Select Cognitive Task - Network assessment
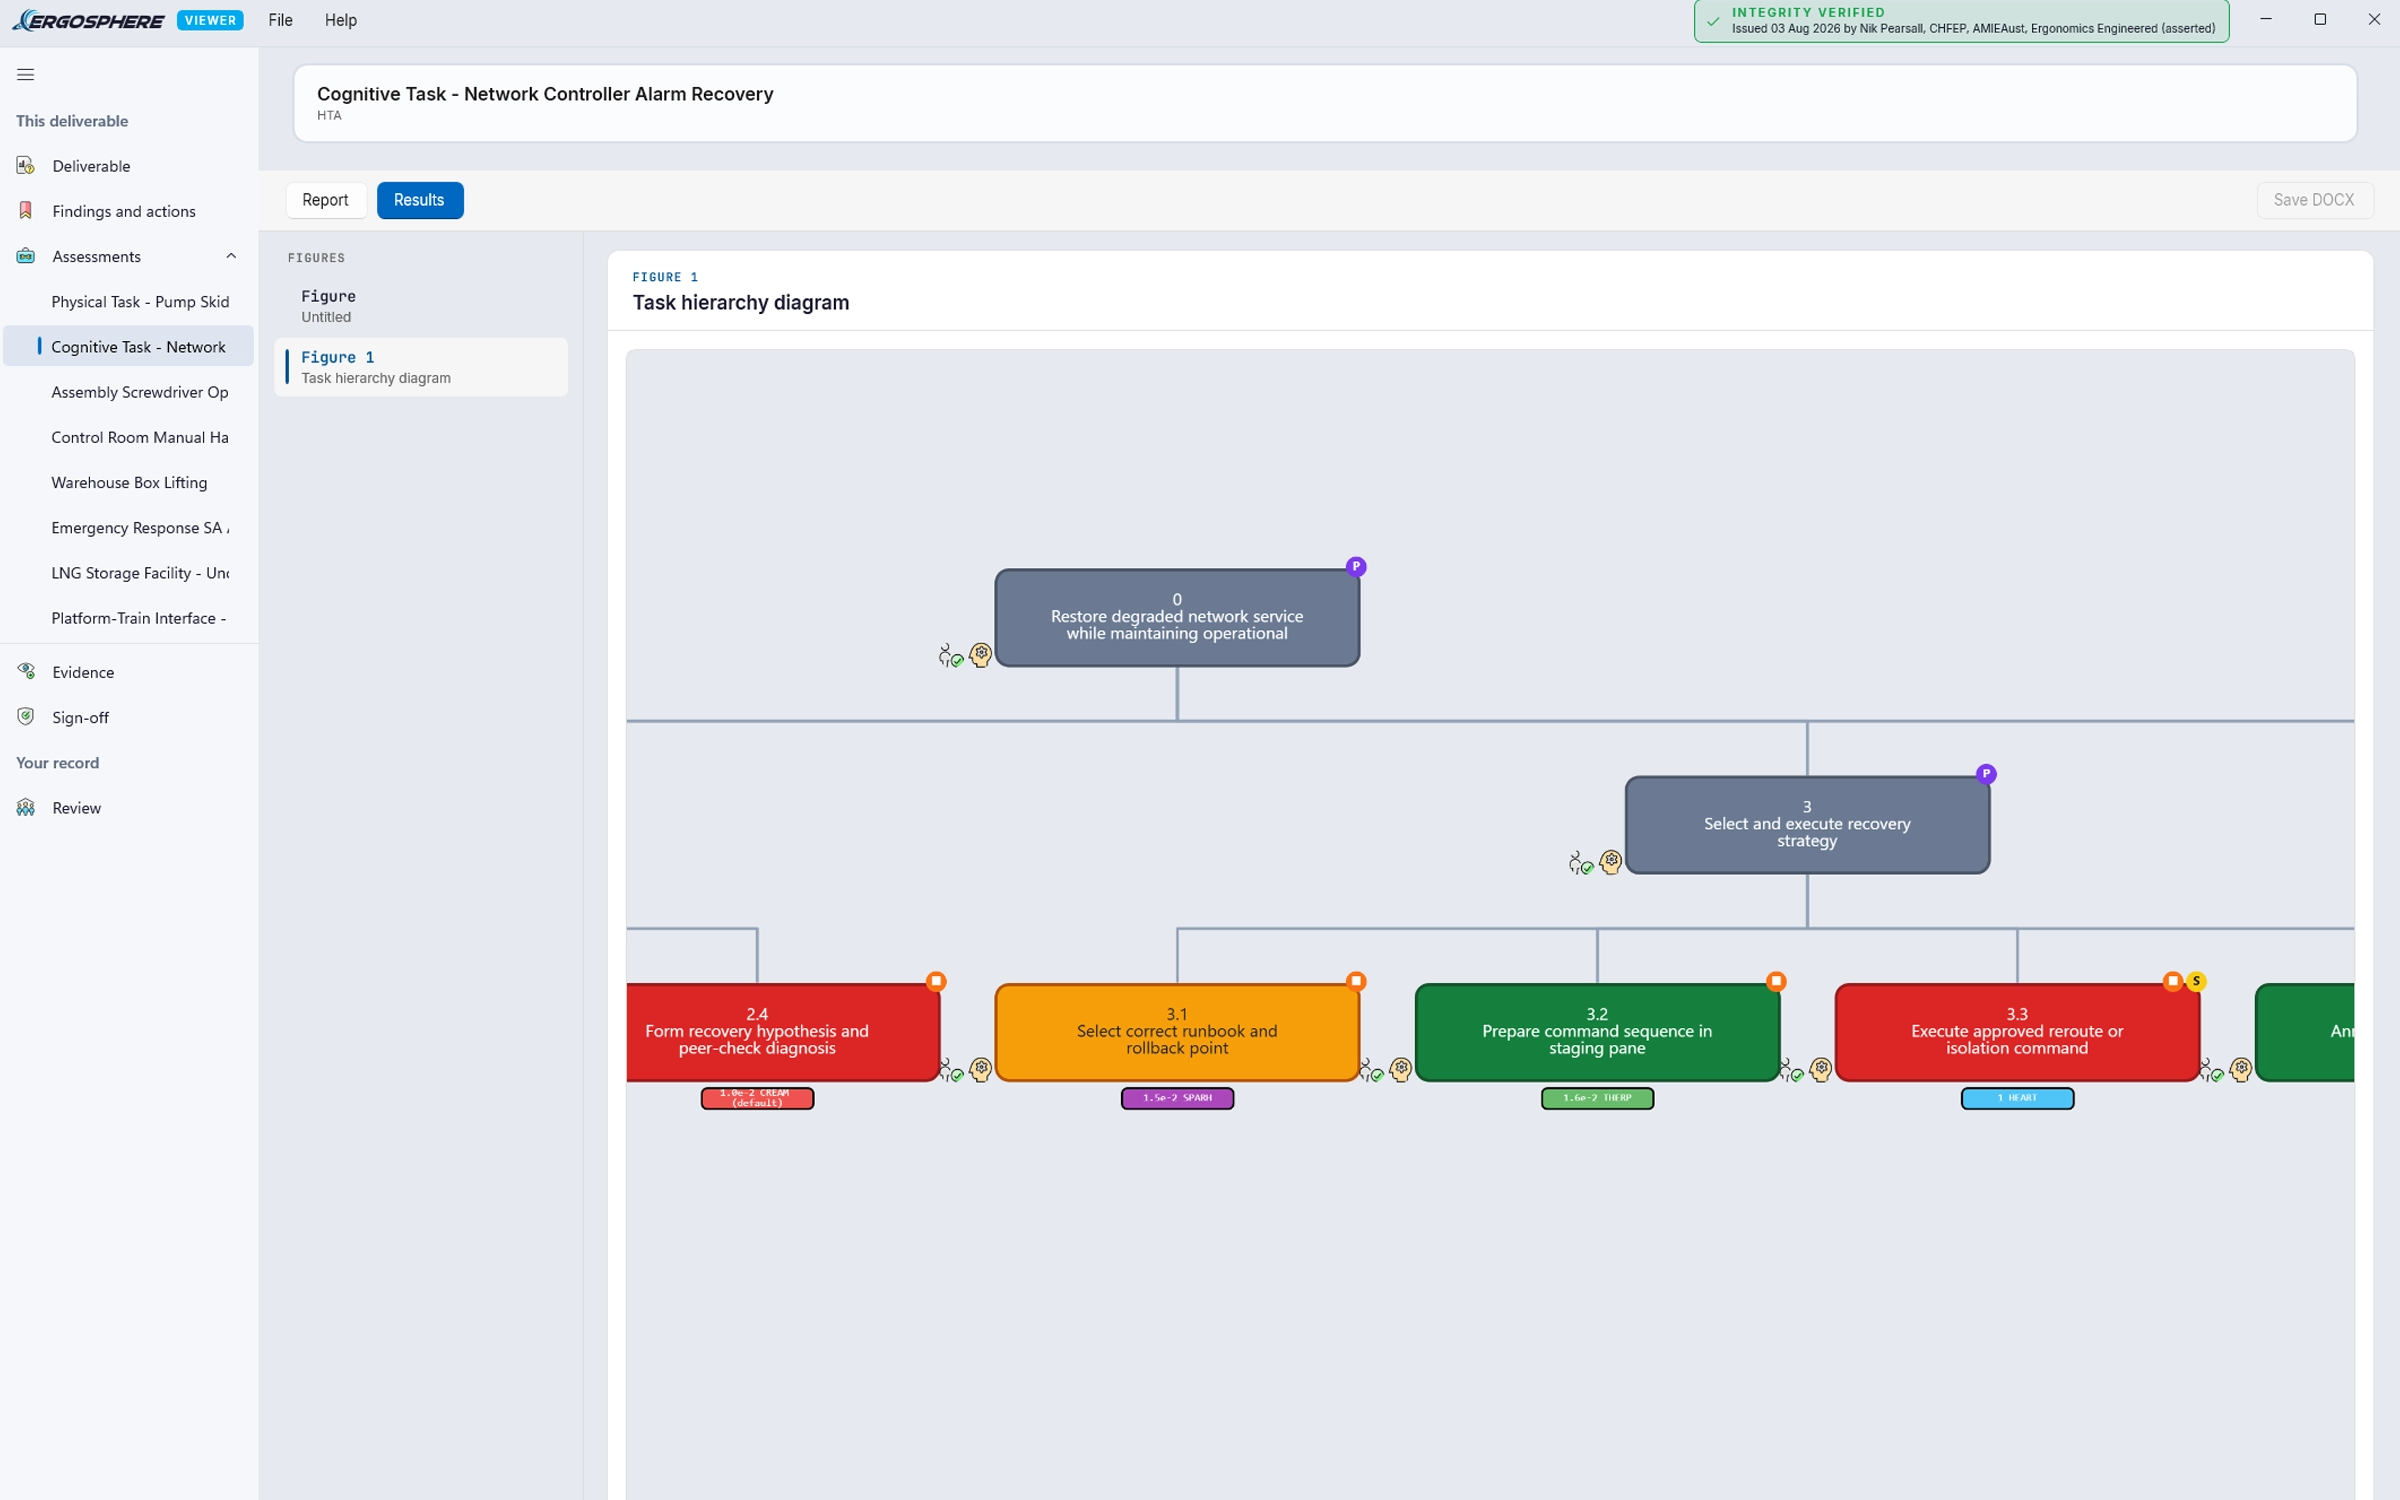The image size is (2400, 1500). (128, 347)
